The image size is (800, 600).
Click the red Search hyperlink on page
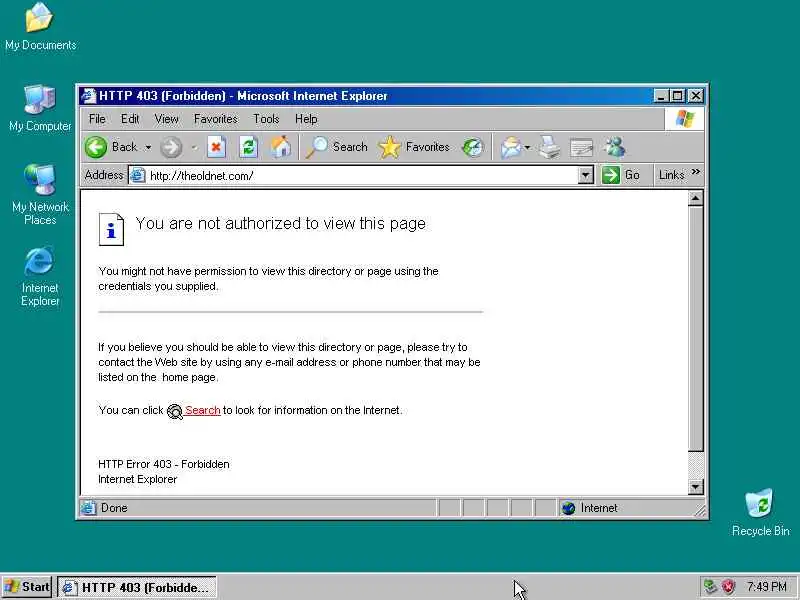[x=203, y=410]
